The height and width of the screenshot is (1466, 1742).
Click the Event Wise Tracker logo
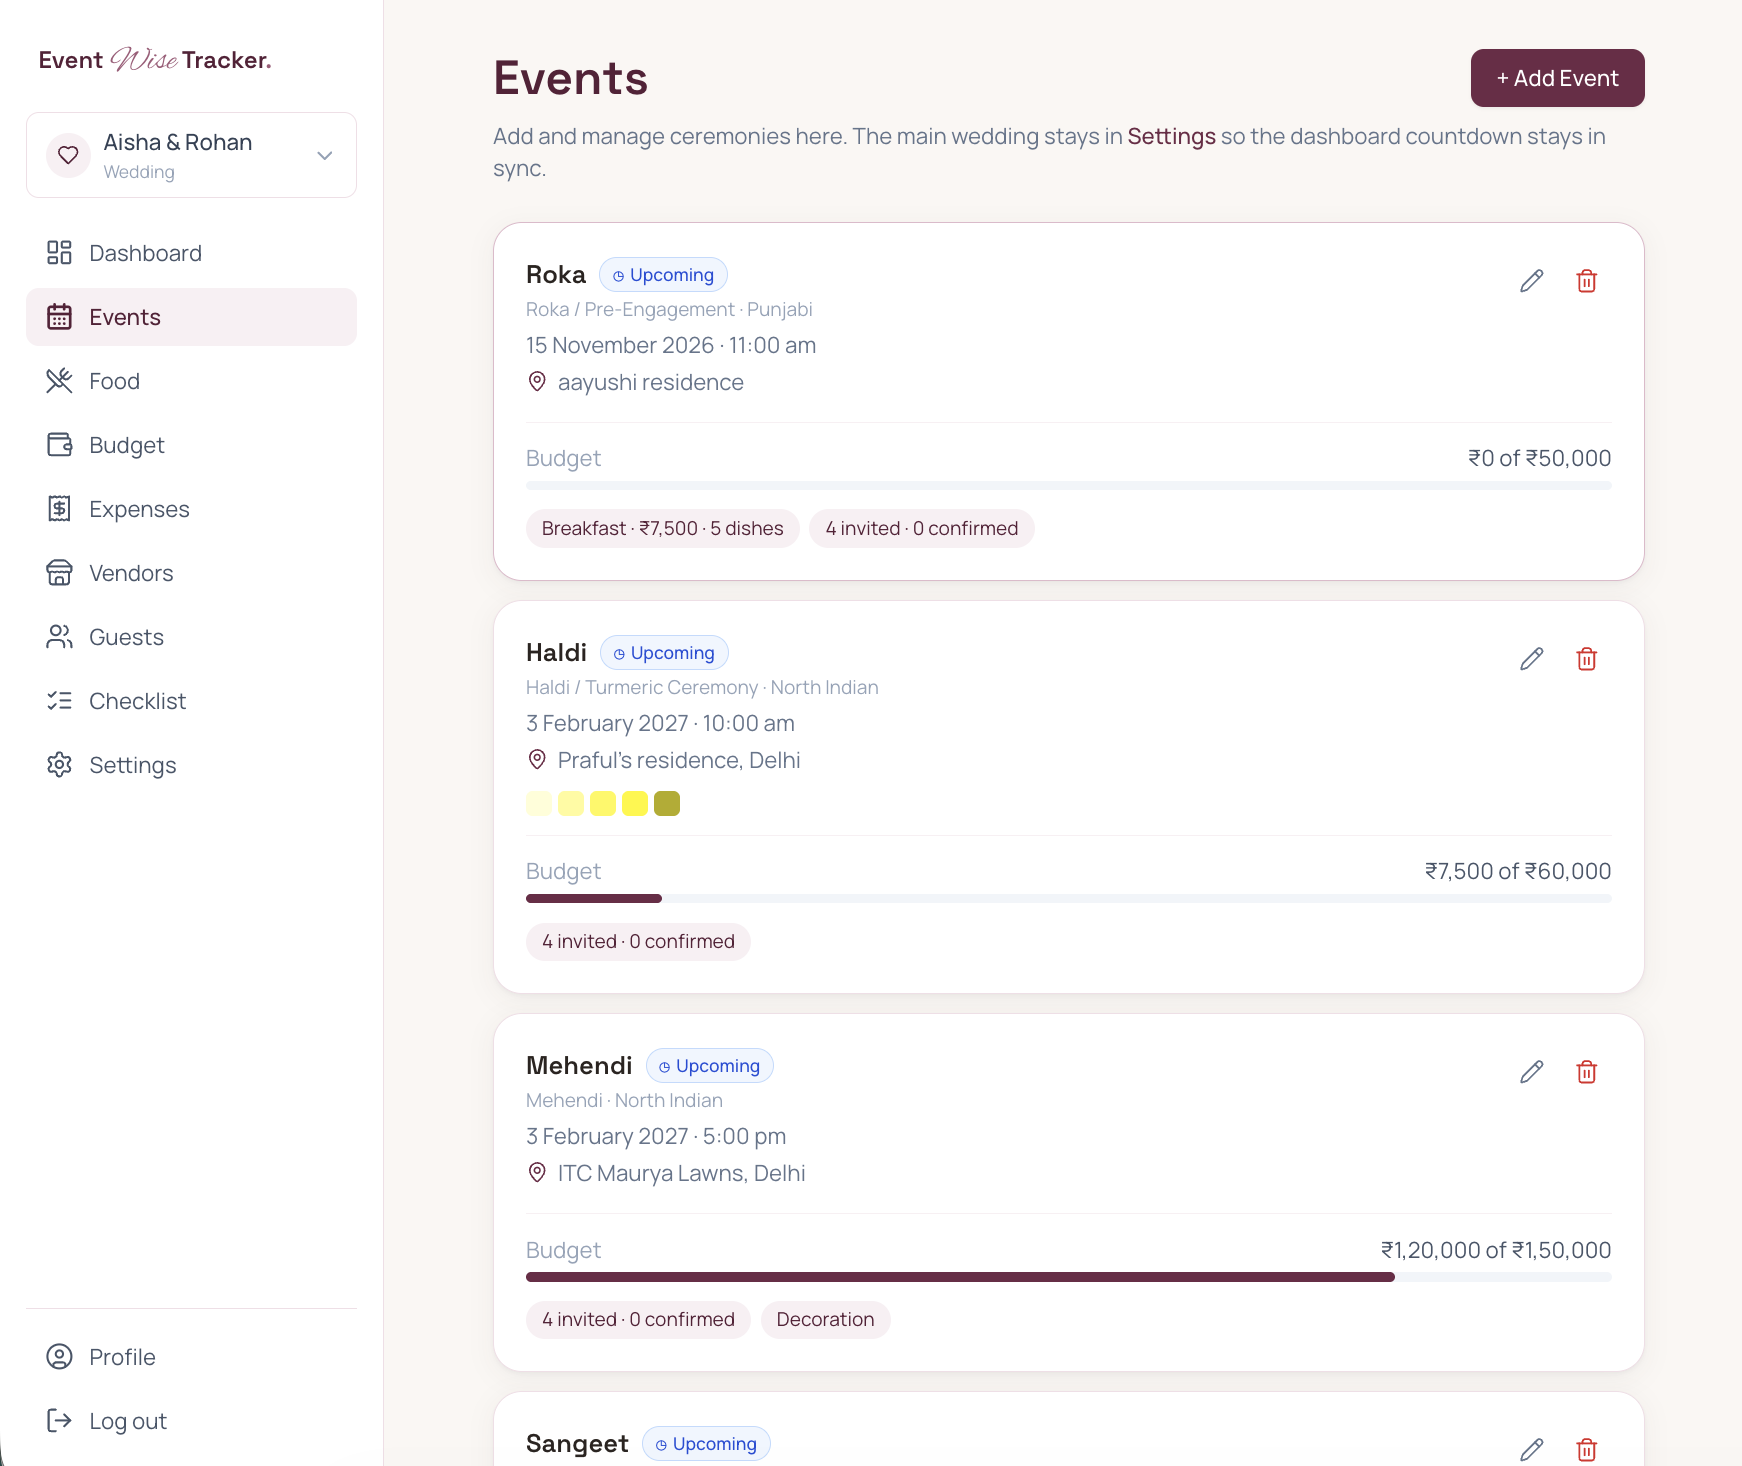point(155,60)
